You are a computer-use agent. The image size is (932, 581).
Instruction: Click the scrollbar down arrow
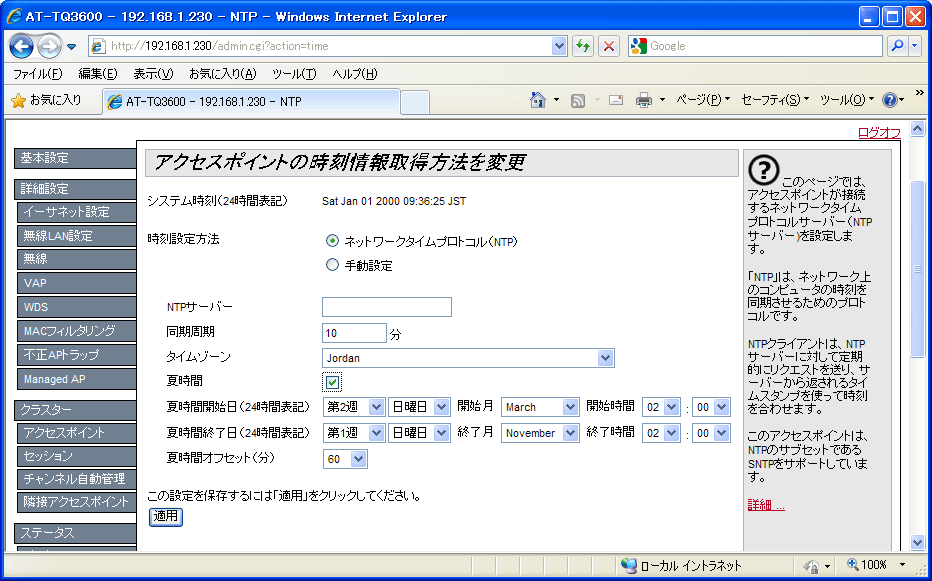(918, 542)
